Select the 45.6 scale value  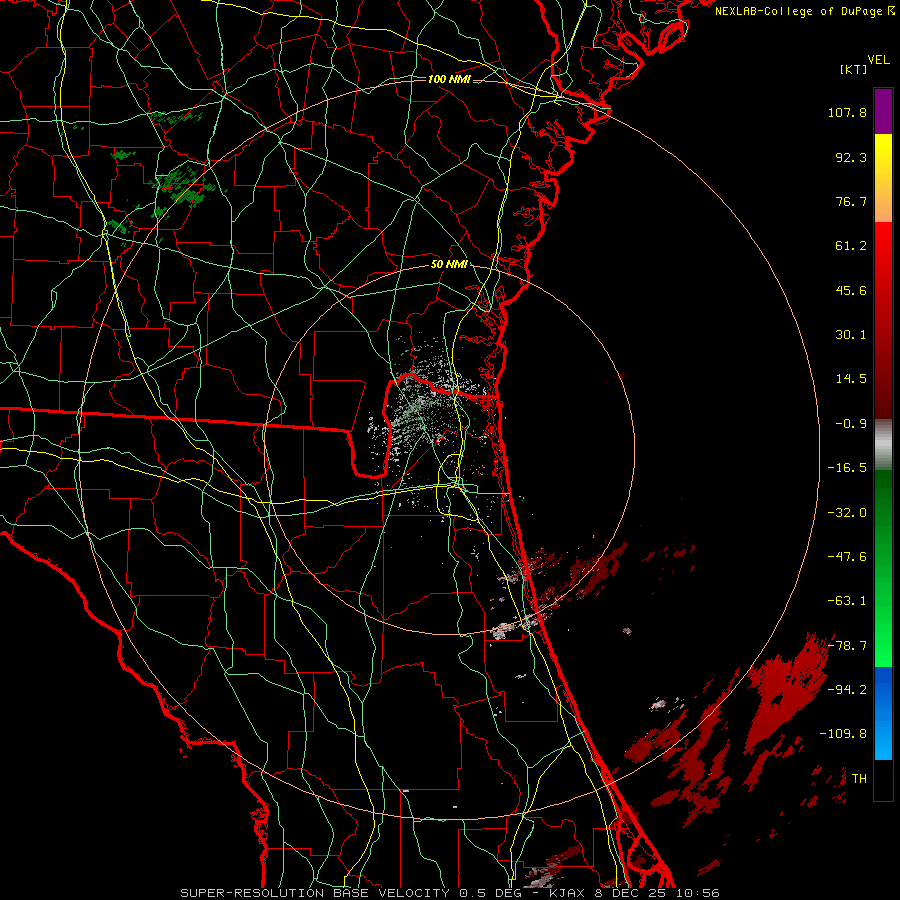tap(851, 290)
